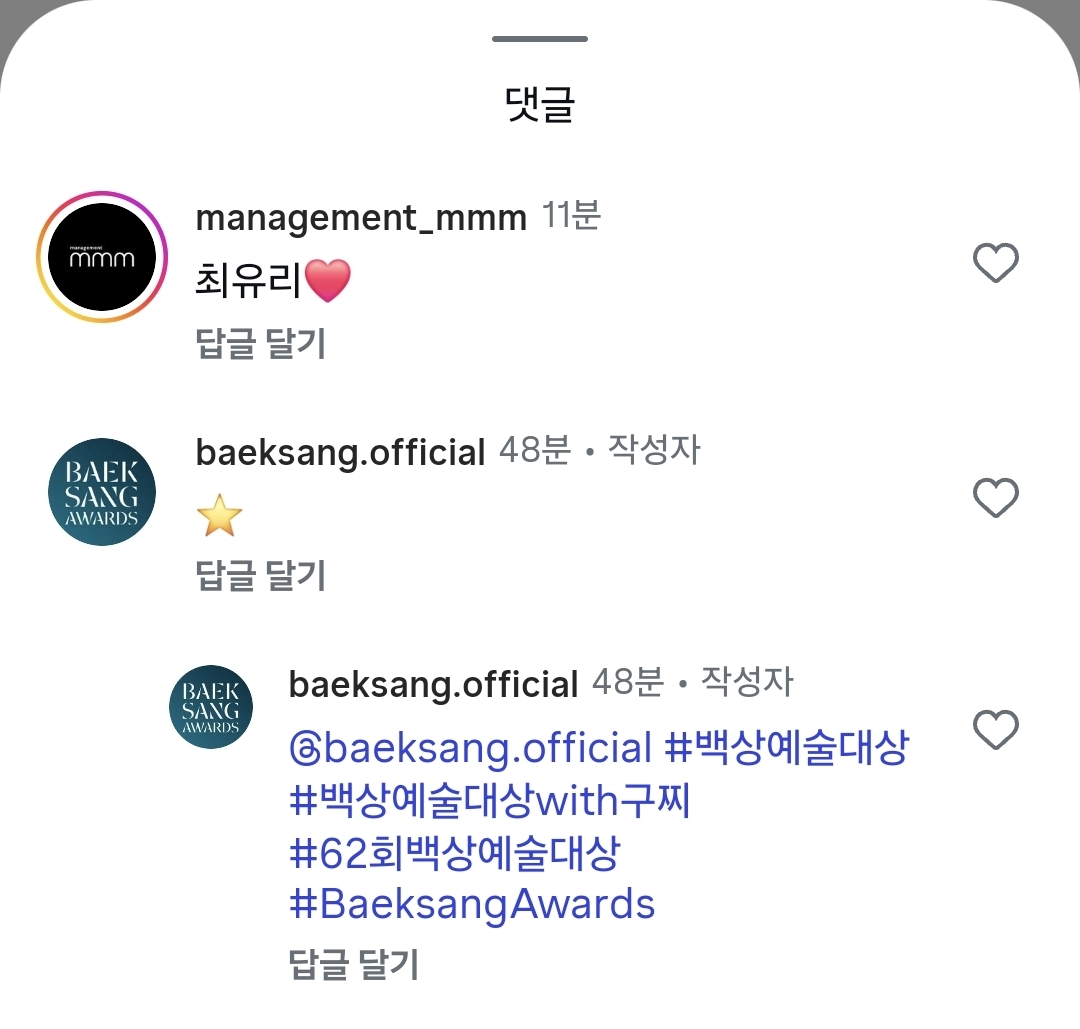The image size is (1080, 1029).
Task: Open the #백상예술대상 hashtag
Action: (x=787, y=747)
